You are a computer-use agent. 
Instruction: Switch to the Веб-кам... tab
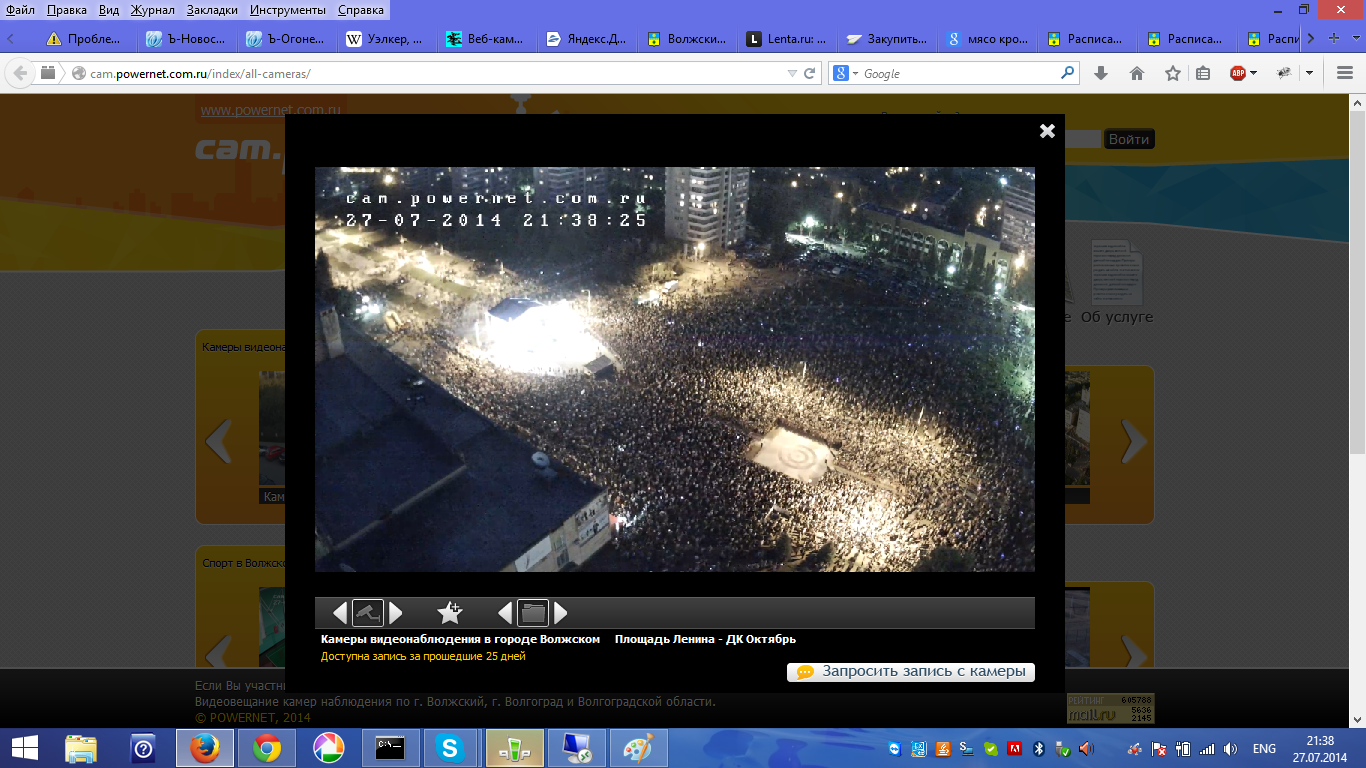[x=486, y=40]
